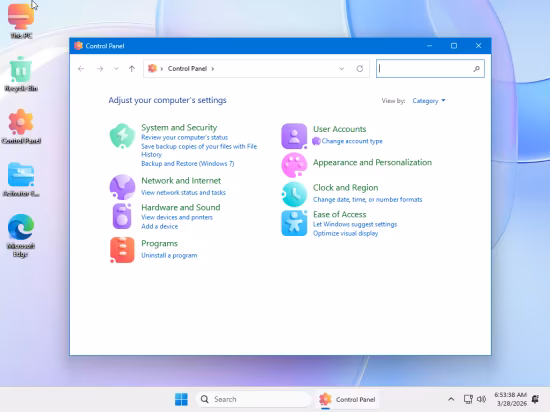Click the Control Panel icon in address bar
Viewport: 550px width, 412px height.
tap(152, 68)
